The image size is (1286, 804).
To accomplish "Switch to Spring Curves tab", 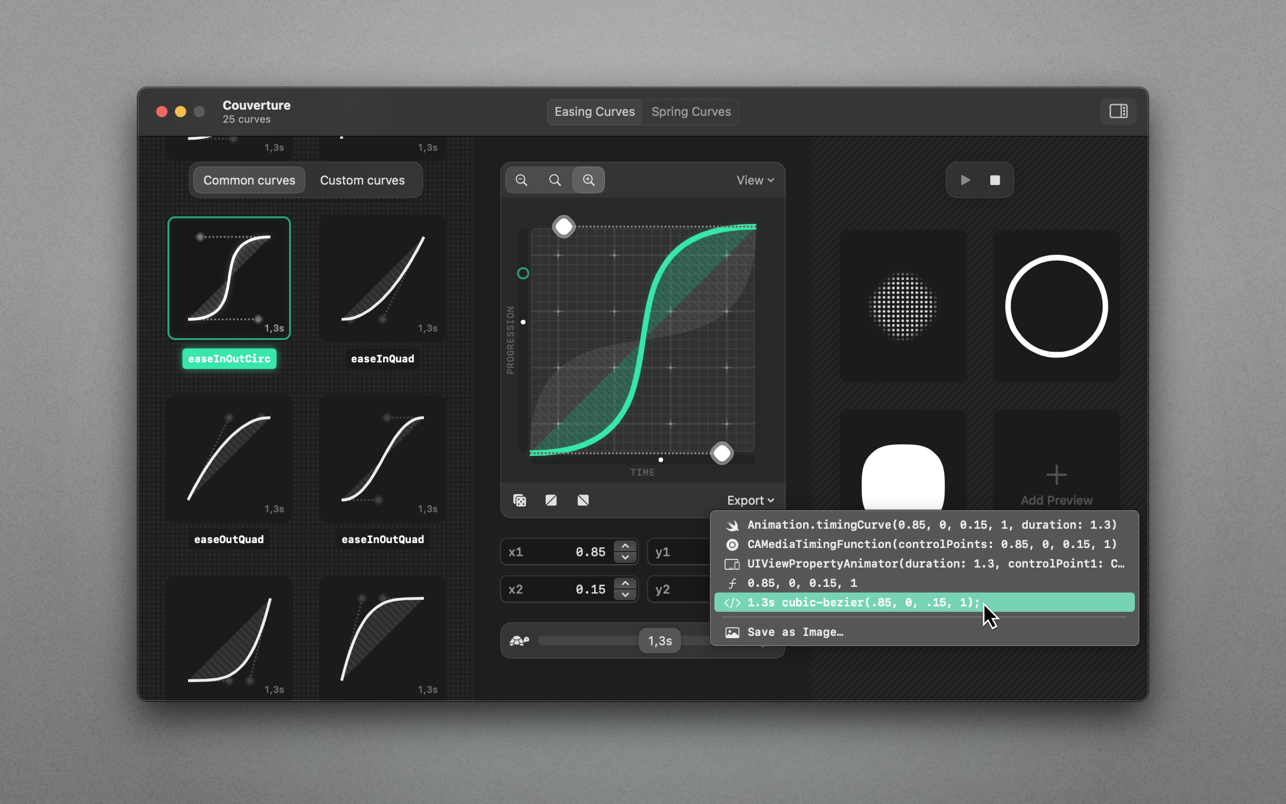I will pyautogui.click(x=691, y=111).
